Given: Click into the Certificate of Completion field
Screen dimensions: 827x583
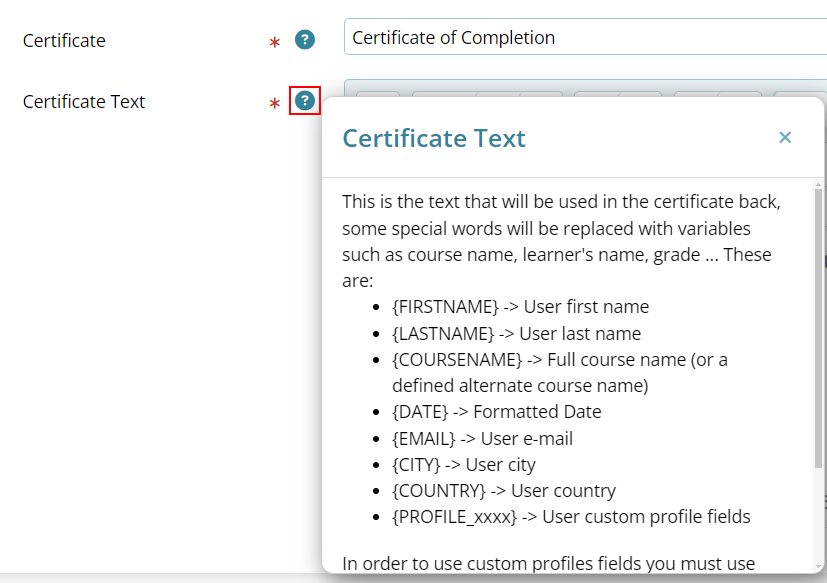Looking at the screenshot, I should coord(585,37).
